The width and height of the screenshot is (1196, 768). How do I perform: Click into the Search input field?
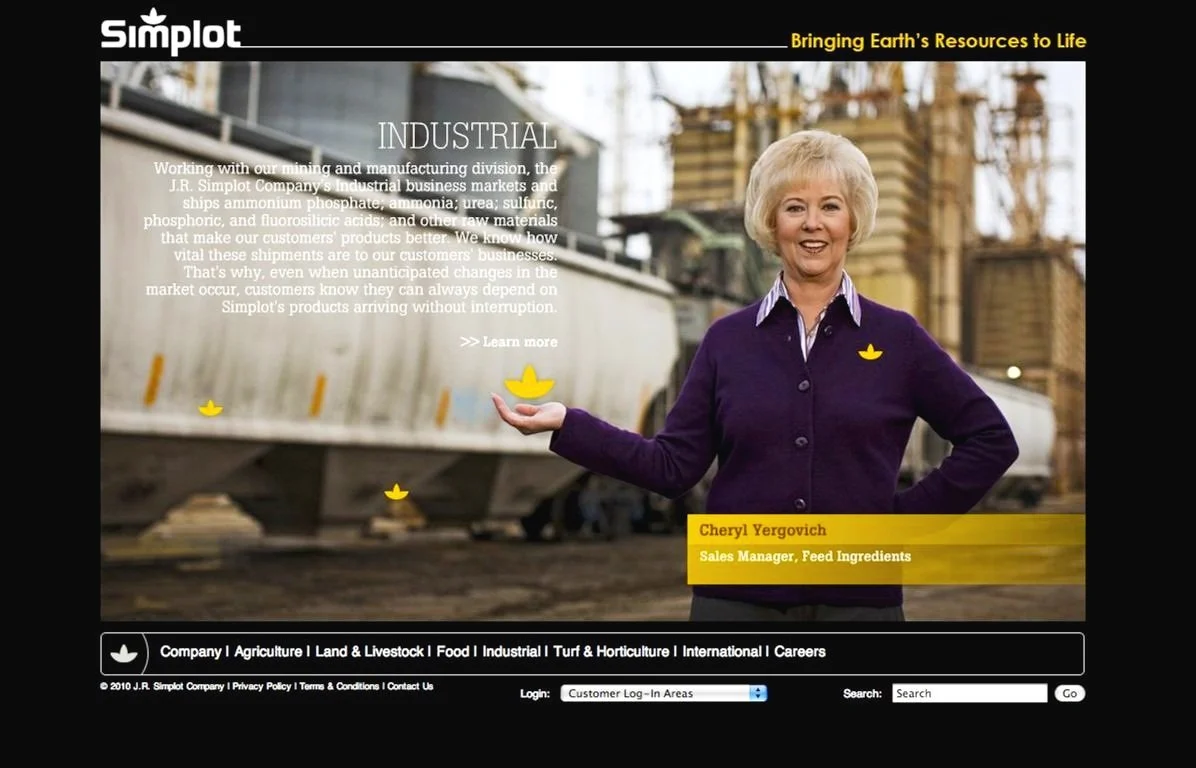[x=969, y=693]
